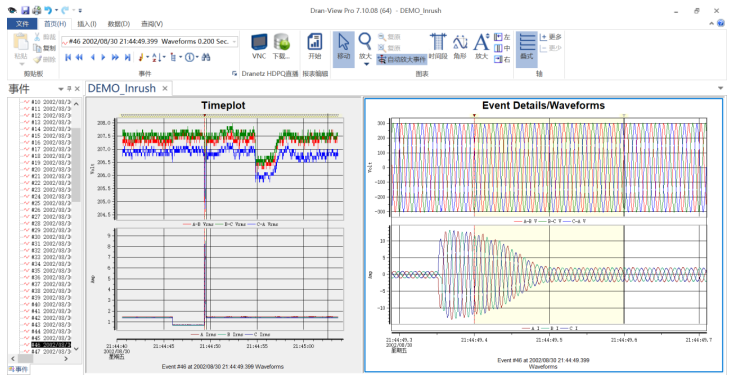
Task: Click the 更多 more axes button
Action: (x=550, y=37)
